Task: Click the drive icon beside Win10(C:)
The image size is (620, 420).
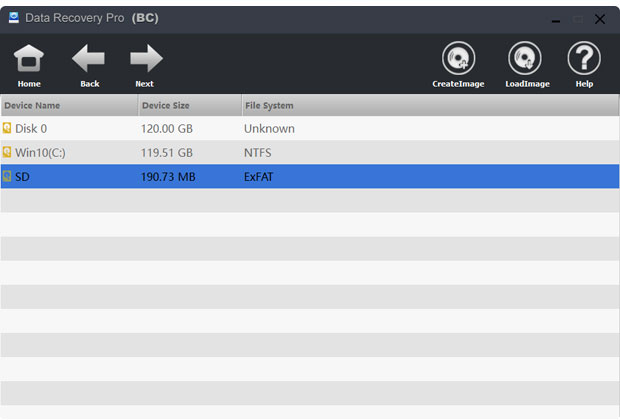Action: click(7, 152)
